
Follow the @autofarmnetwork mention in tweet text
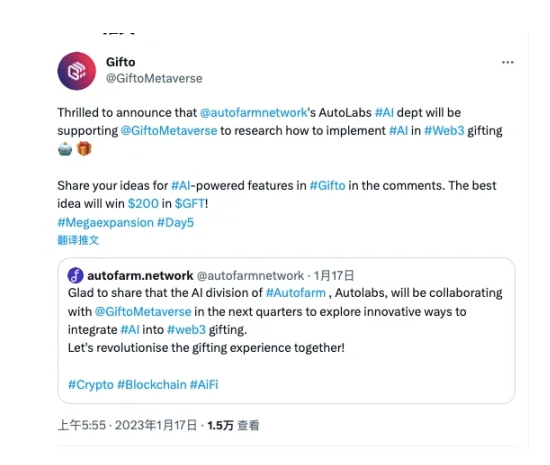254,113
